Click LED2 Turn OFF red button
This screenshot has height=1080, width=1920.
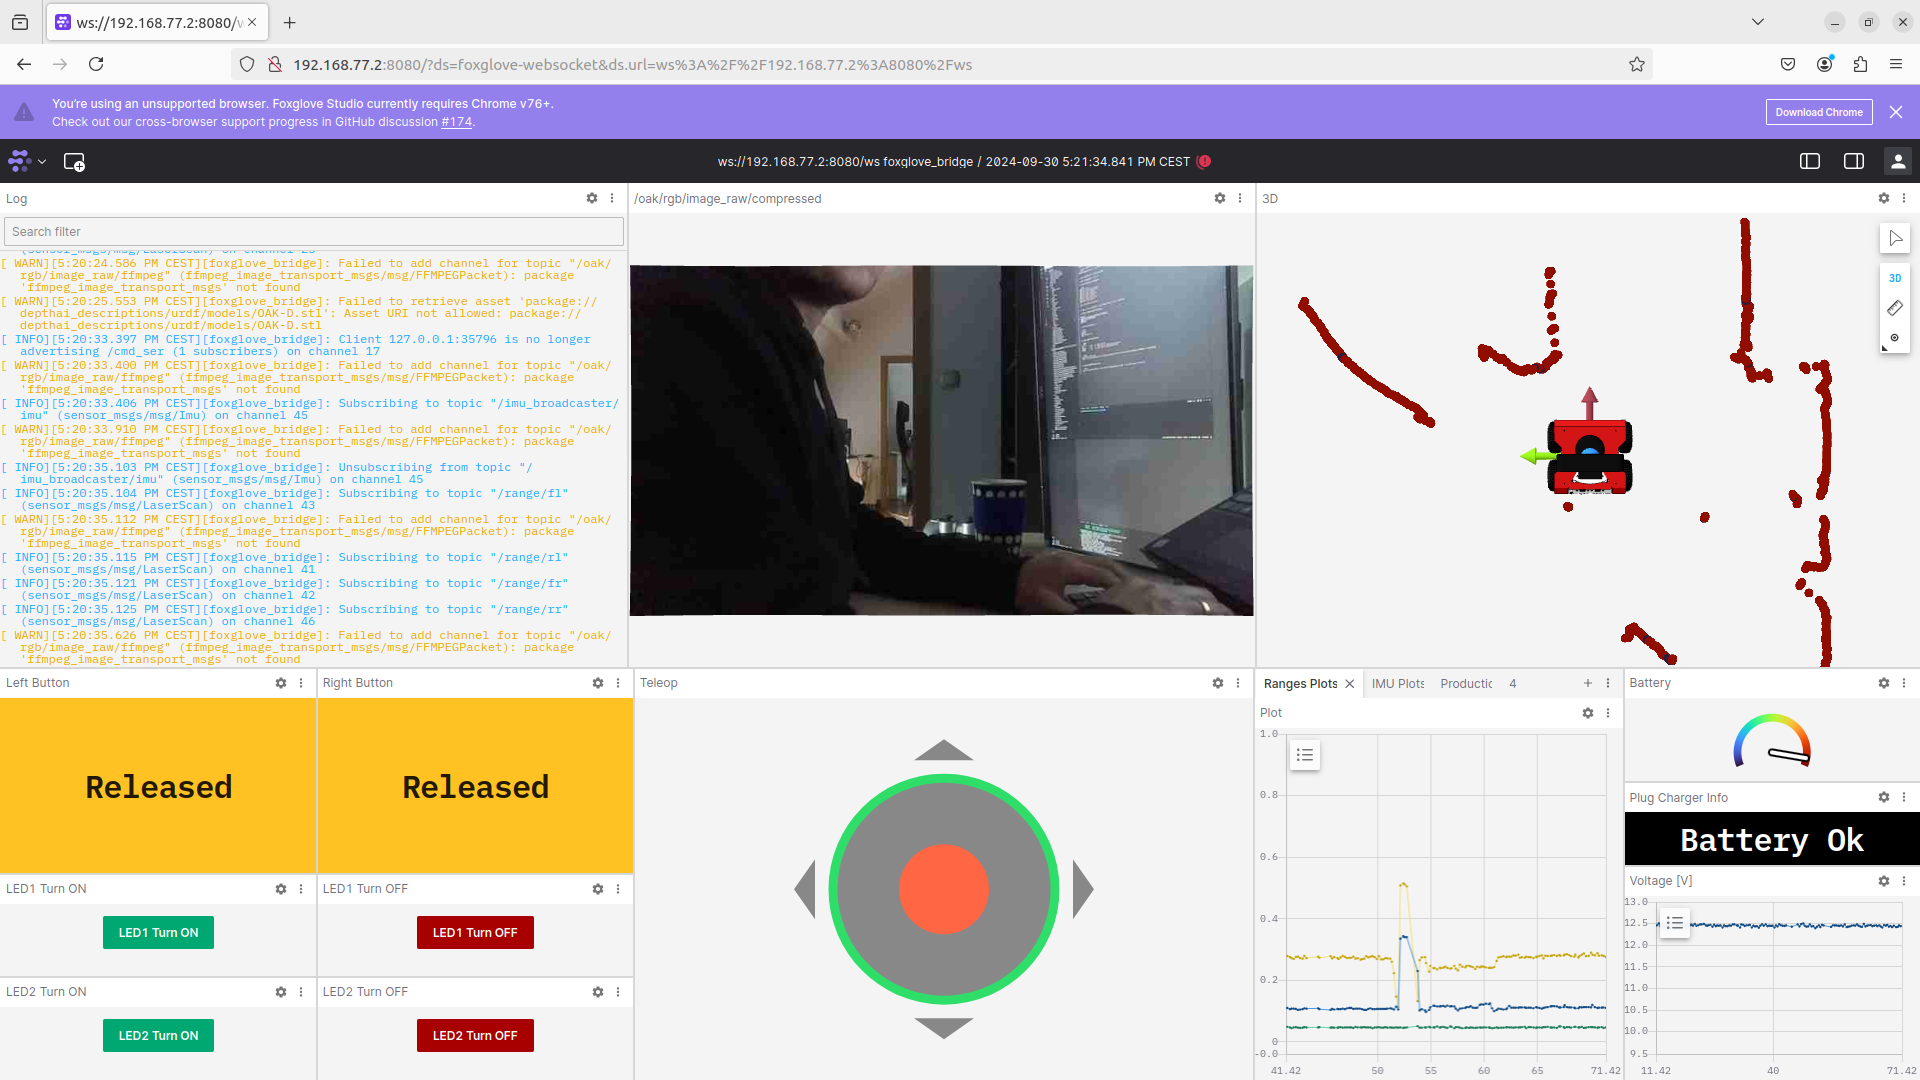click(x=475, y=1035)
